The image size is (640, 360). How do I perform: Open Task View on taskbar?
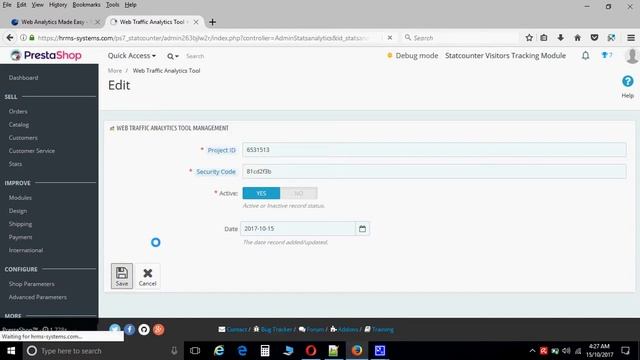[195, 351]
